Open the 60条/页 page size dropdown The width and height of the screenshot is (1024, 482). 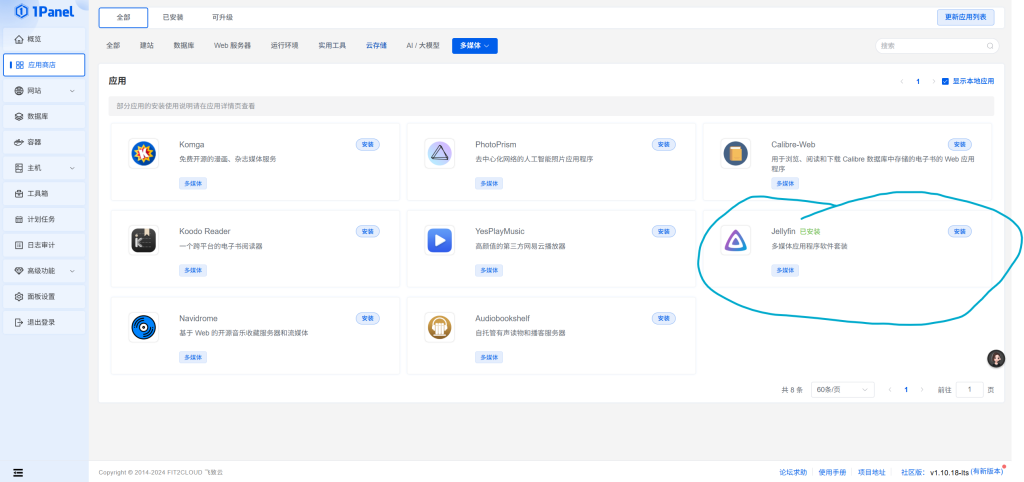[842, 389]
